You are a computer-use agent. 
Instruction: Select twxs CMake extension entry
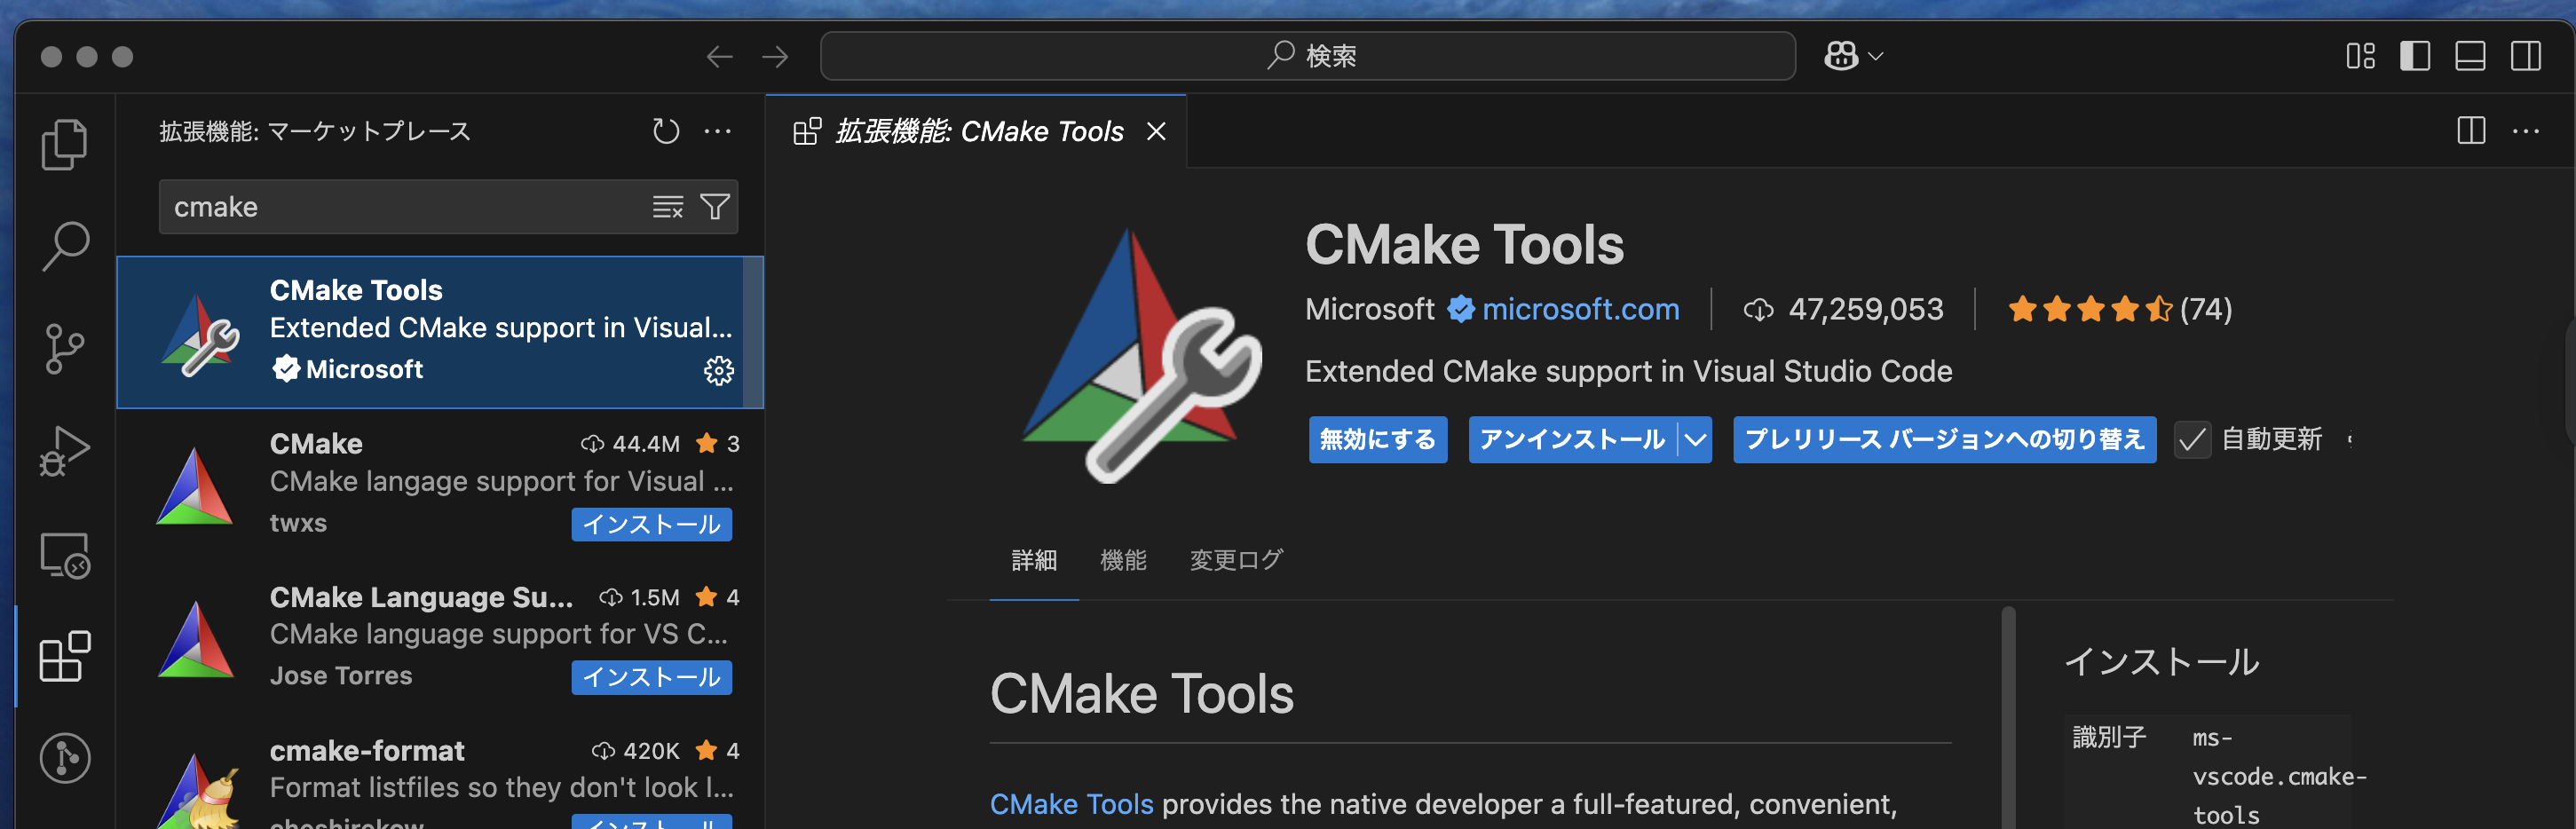440,485
